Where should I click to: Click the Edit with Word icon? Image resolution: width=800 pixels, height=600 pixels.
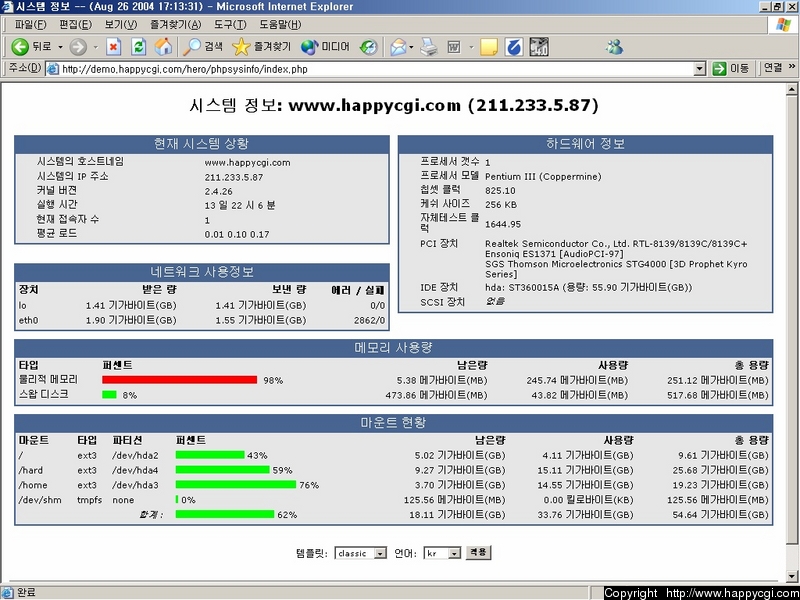click(454, 47)
